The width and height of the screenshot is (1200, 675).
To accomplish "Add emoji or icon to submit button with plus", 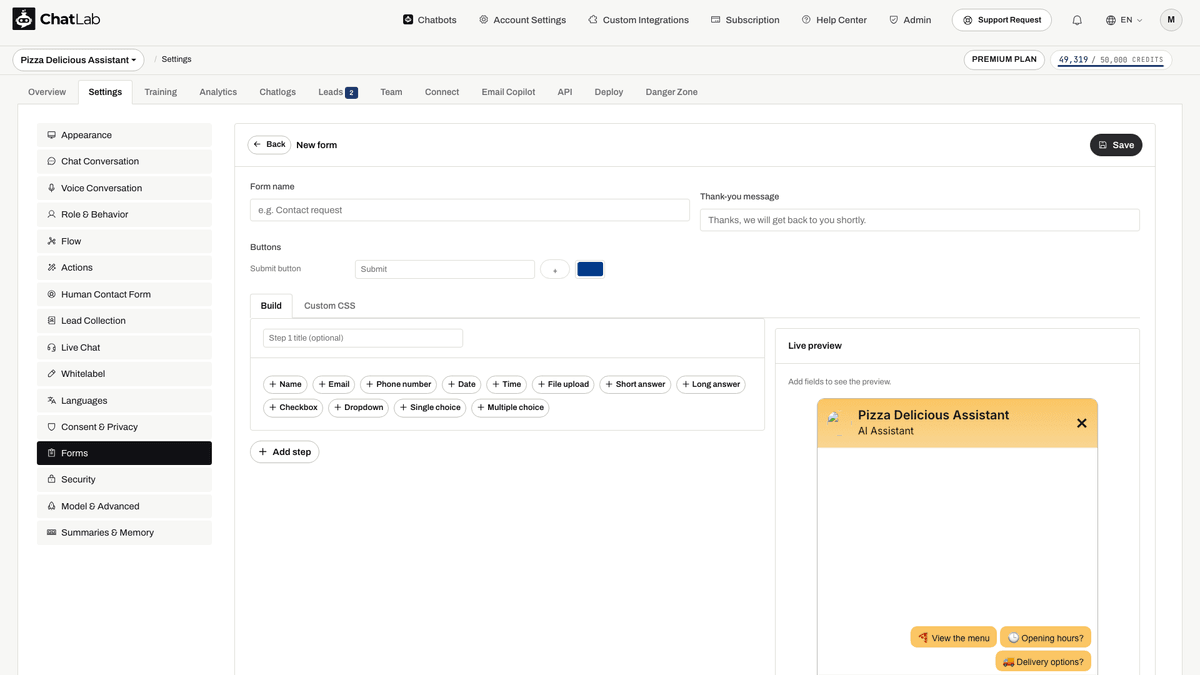I will 555,269.
